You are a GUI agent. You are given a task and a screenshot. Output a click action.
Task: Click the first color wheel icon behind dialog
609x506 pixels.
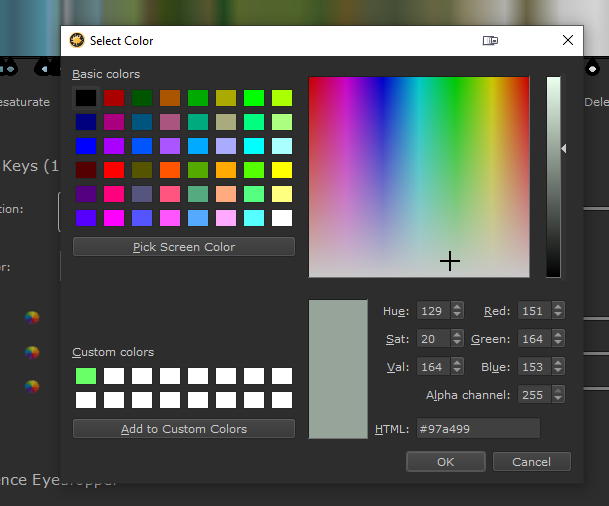[x=33, y=318]
